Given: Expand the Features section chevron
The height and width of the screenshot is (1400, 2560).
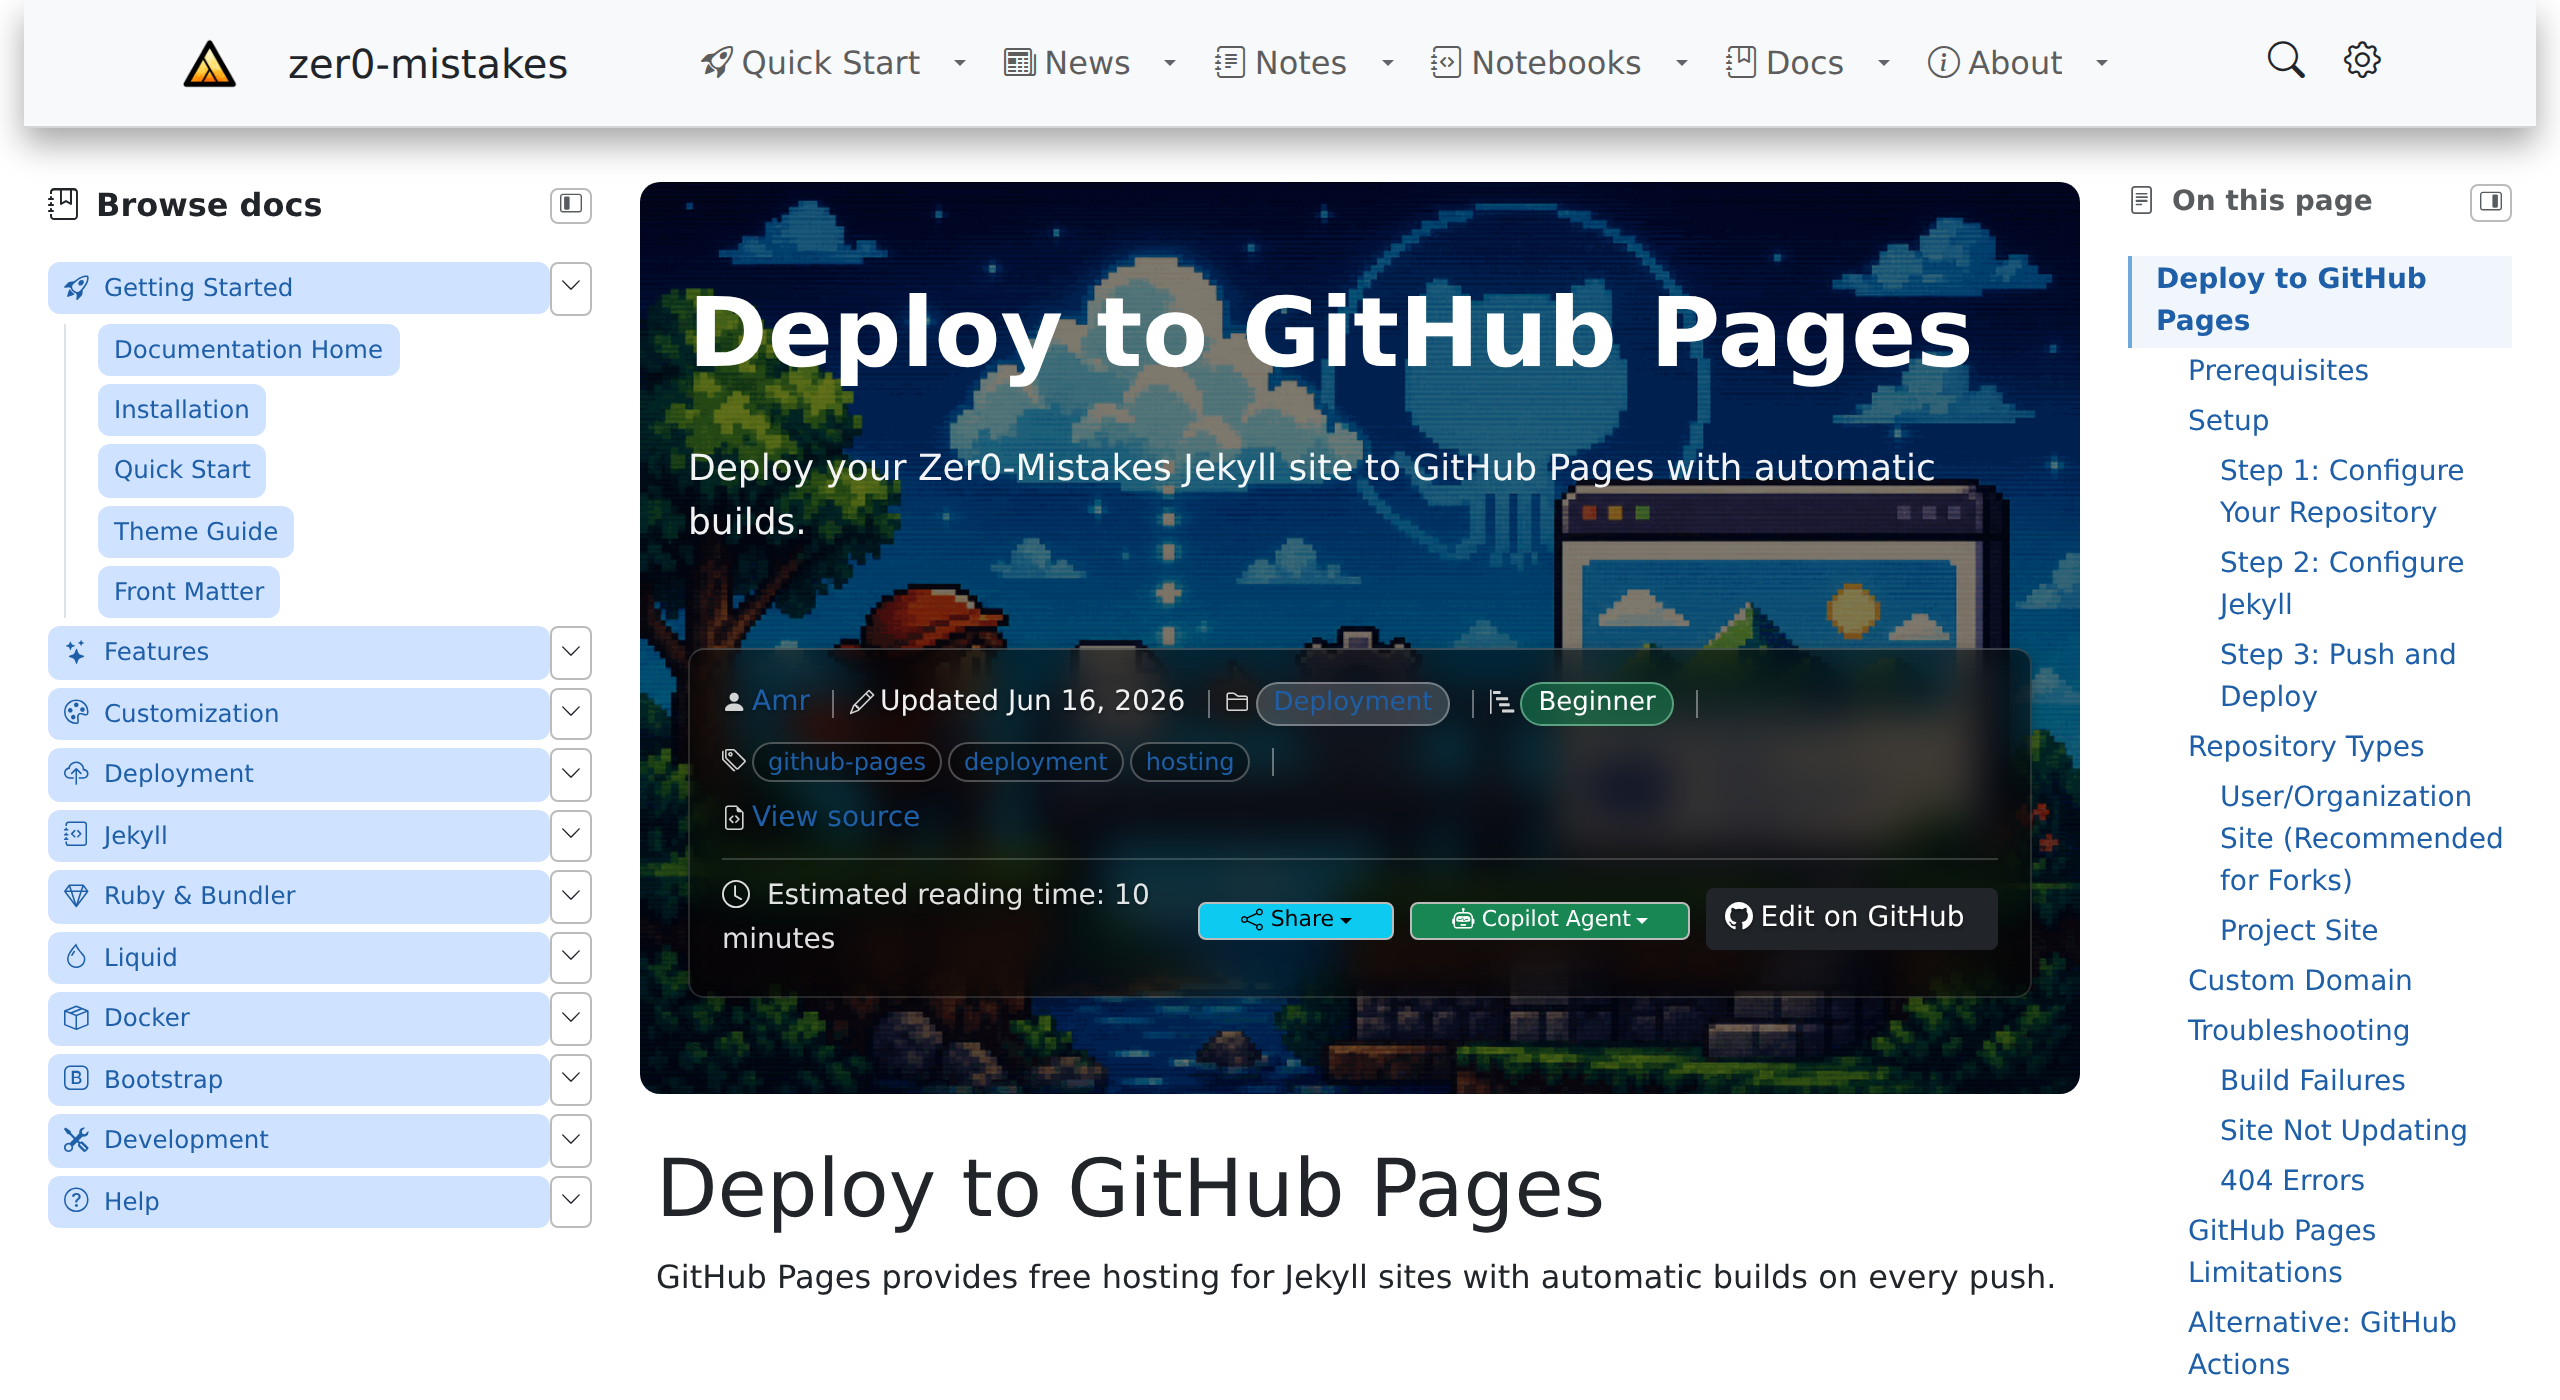Looking at the screenshot, I should 571,652.
